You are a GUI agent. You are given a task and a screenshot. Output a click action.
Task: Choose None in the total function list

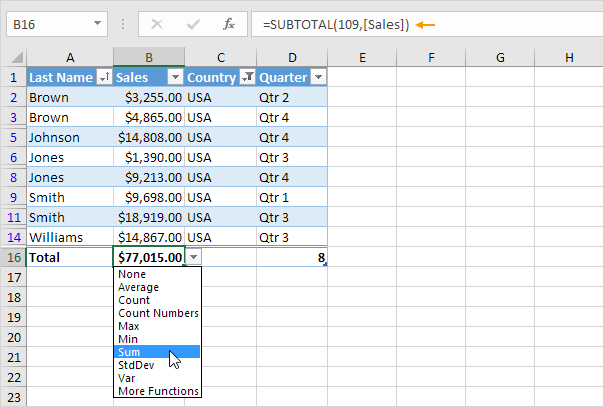(x=131, y=274)
